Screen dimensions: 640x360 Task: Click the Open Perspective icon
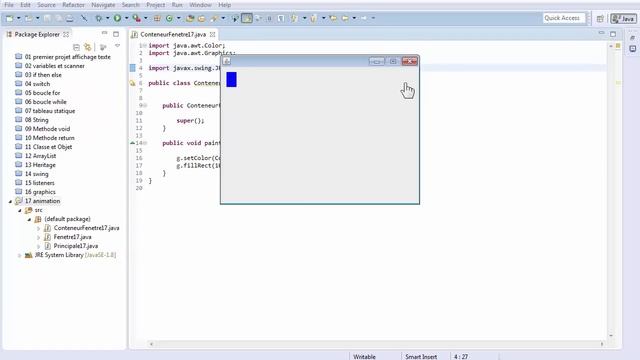click(x=600, y=18)
